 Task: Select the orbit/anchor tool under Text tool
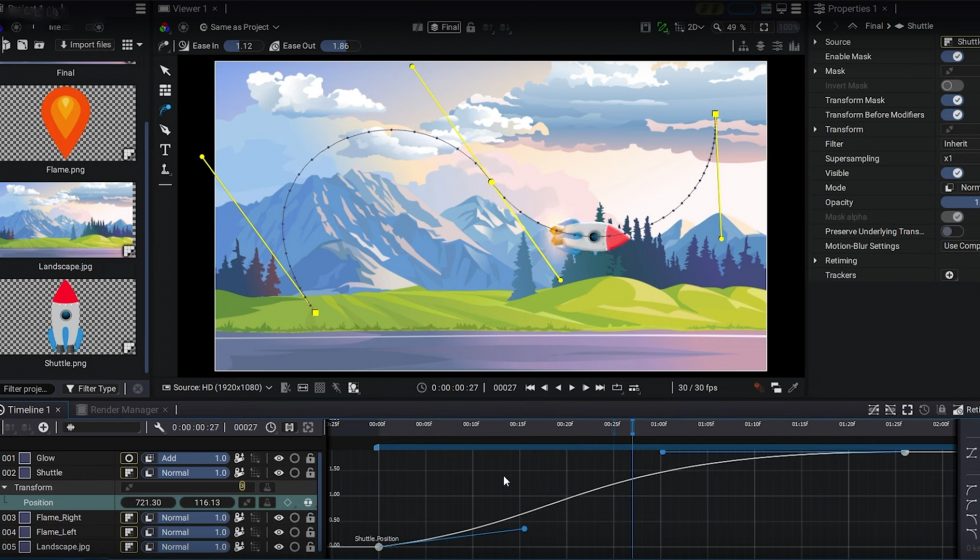165,169
